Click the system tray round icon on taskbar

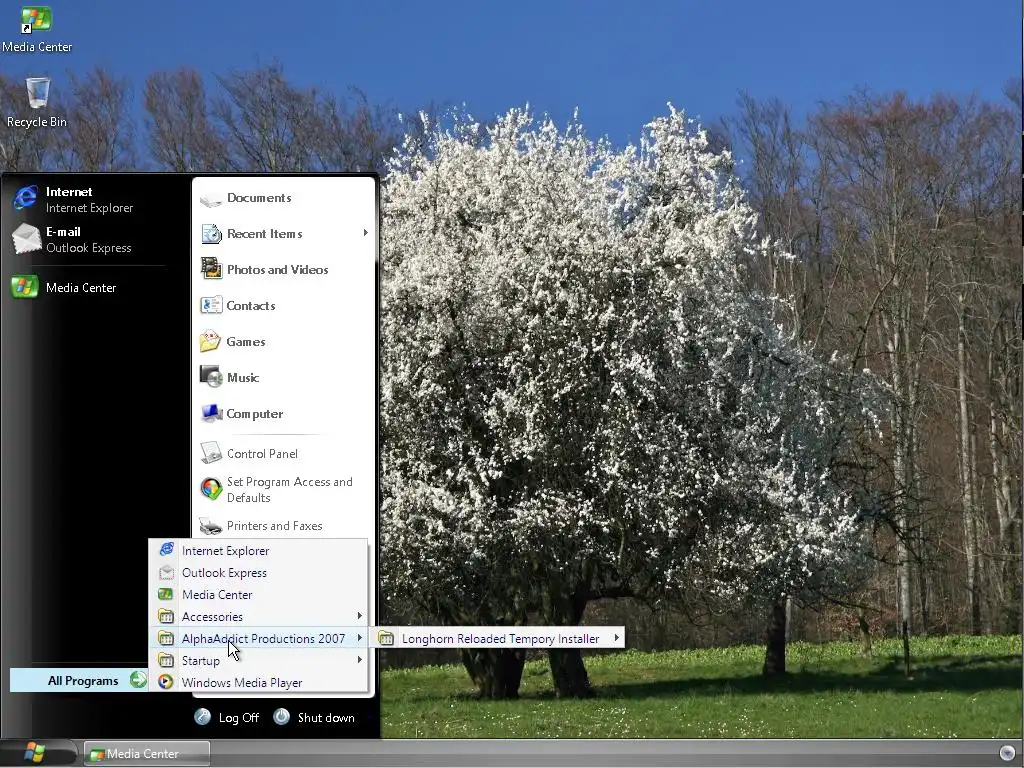click(x=1007, y=752)
